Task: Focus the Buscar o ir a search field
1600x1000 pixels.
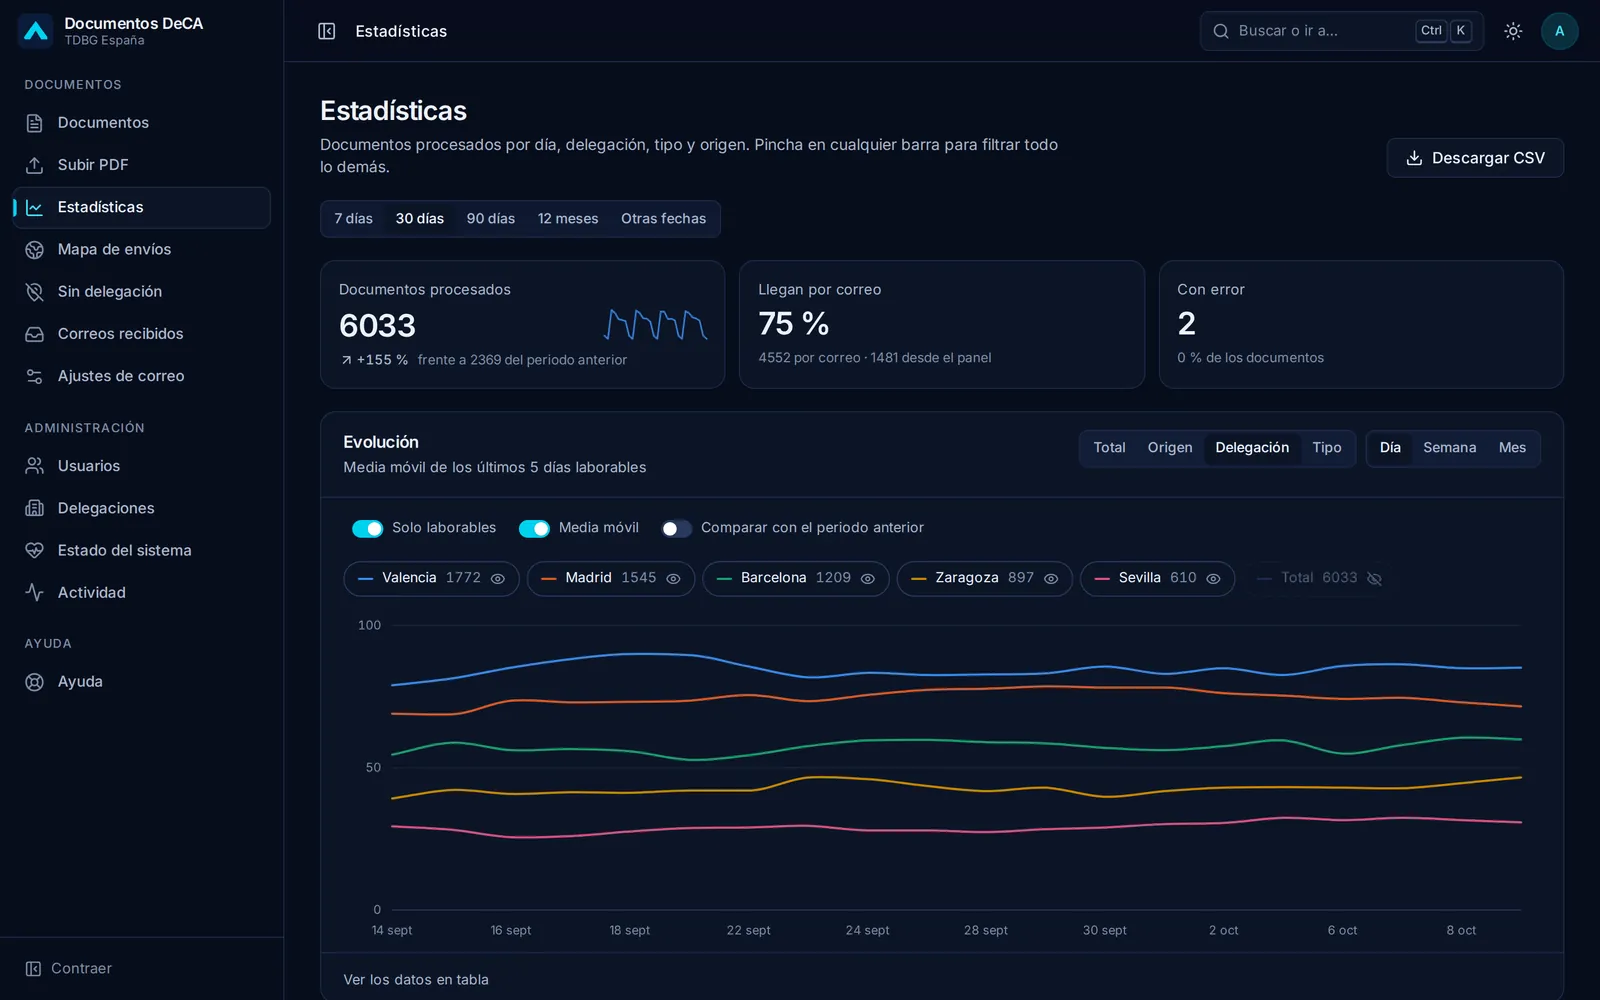Action: click(x=1341, y=31)
